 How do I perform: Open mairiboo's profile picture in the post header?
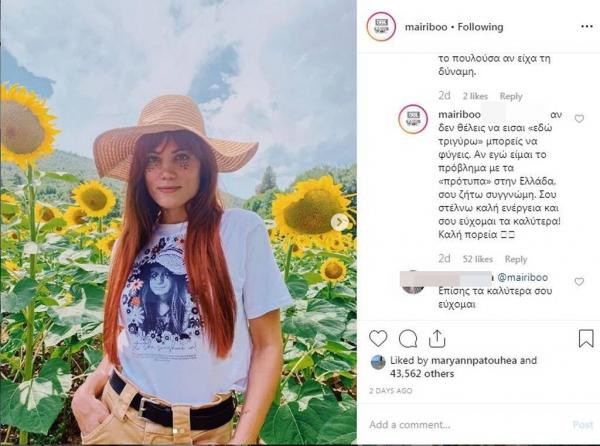381,27
